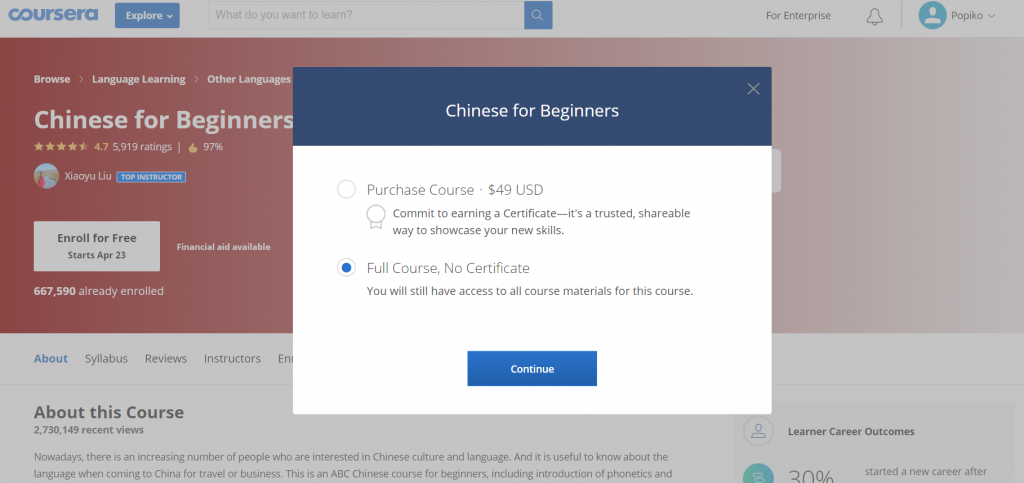Click the Learner Career Outcomes person icon
The image size is (1024, 483).
(758, 431)
